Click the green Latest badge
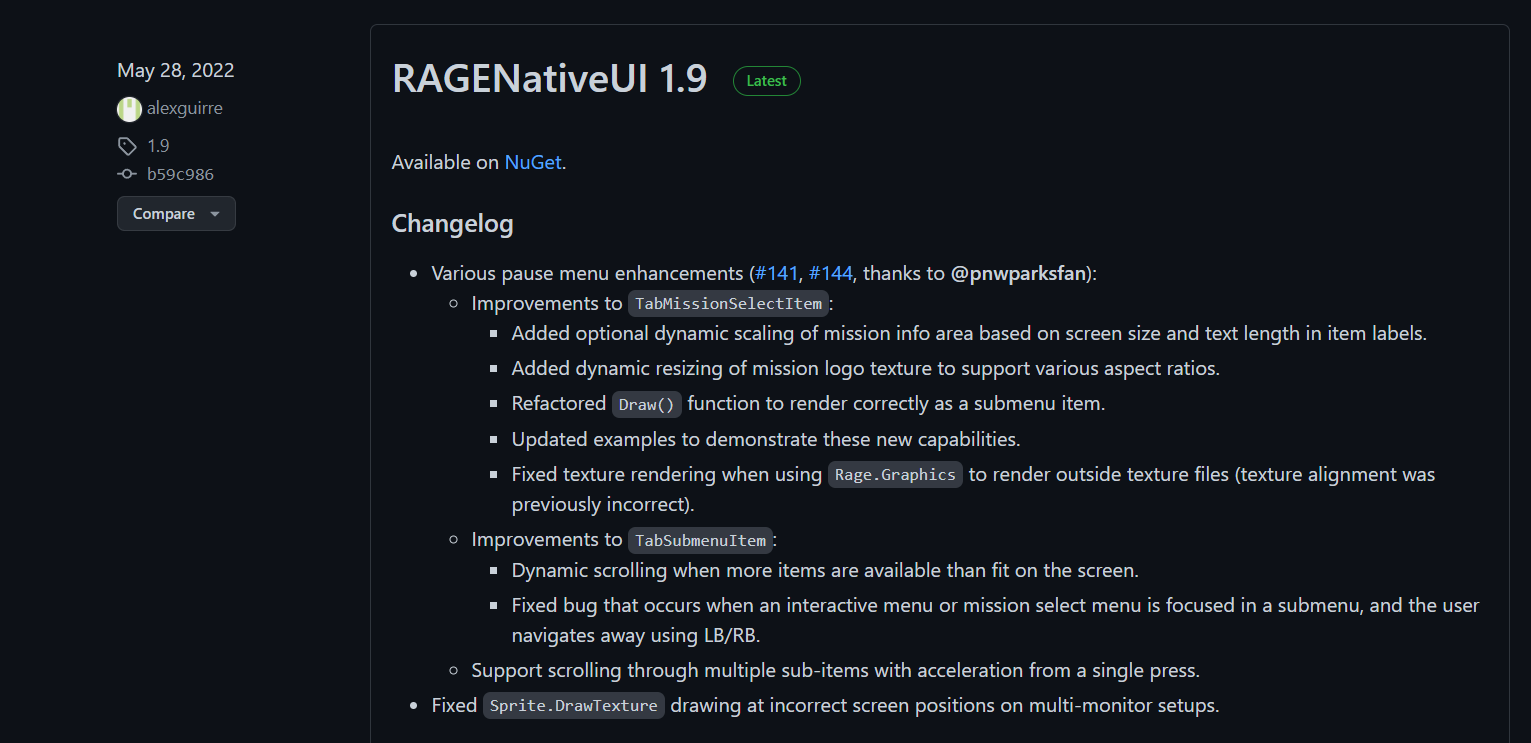 click(766, 81)
